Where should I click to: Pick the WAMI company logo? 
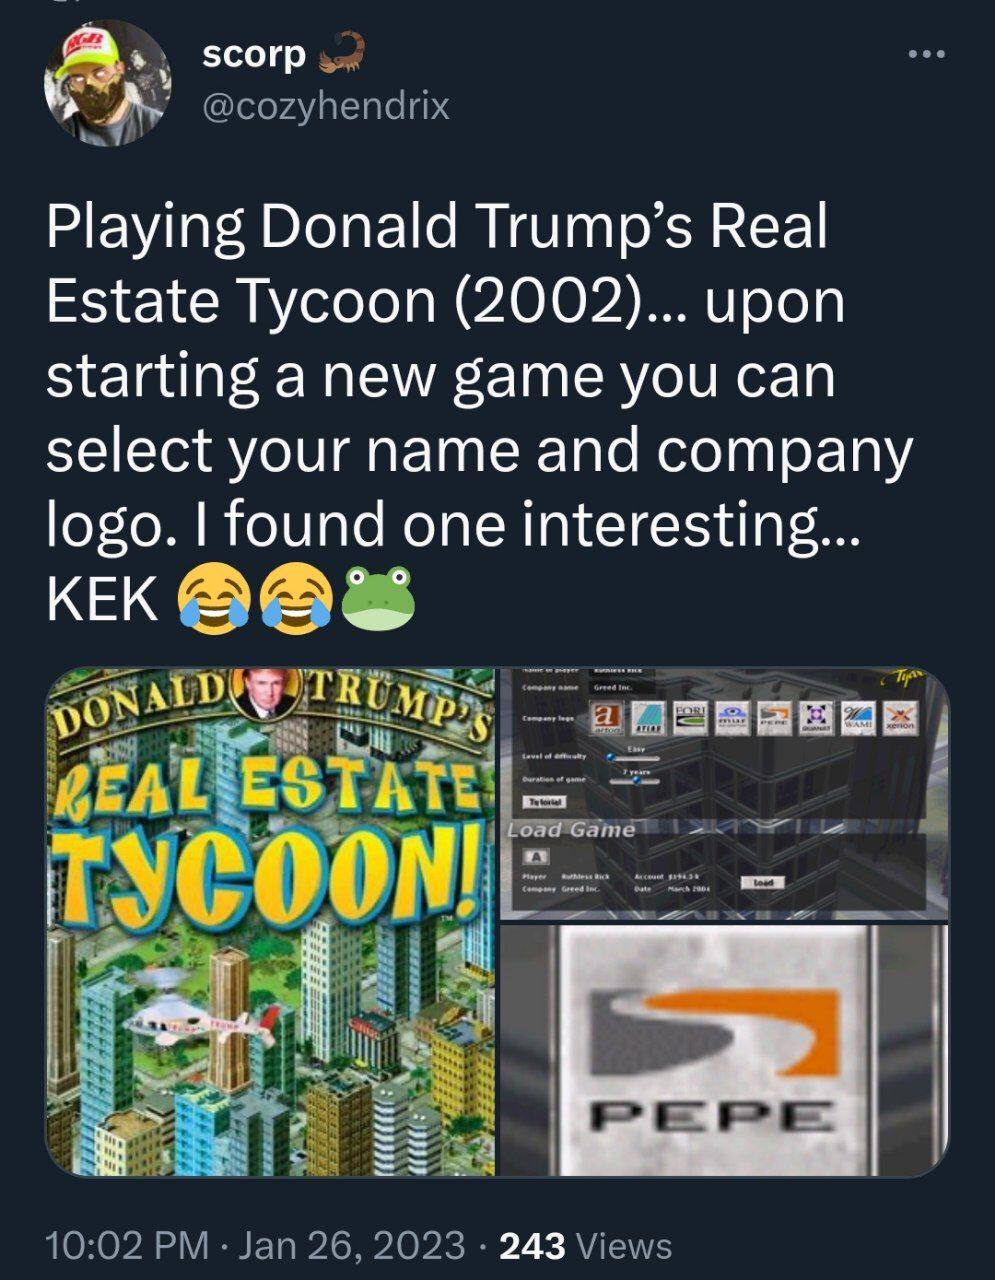click(x=858, y=718)
